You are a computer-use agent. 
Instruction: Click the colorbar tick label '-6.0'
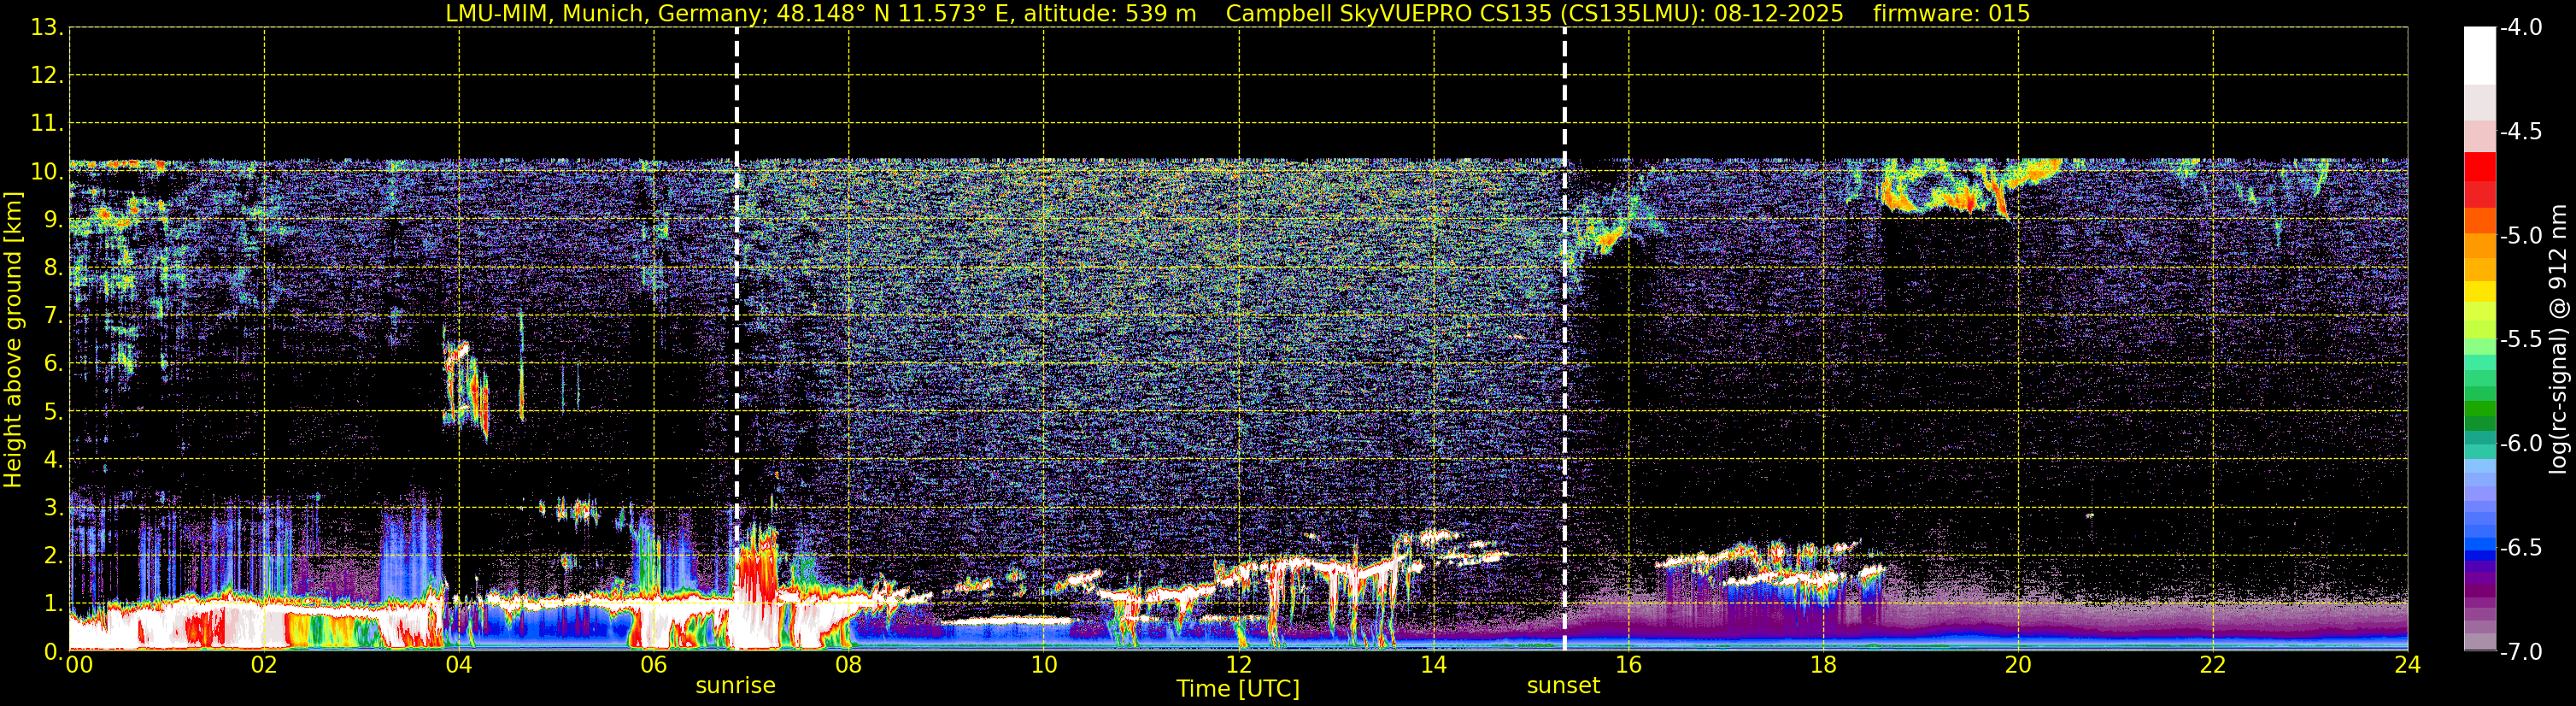point(2520,444)
